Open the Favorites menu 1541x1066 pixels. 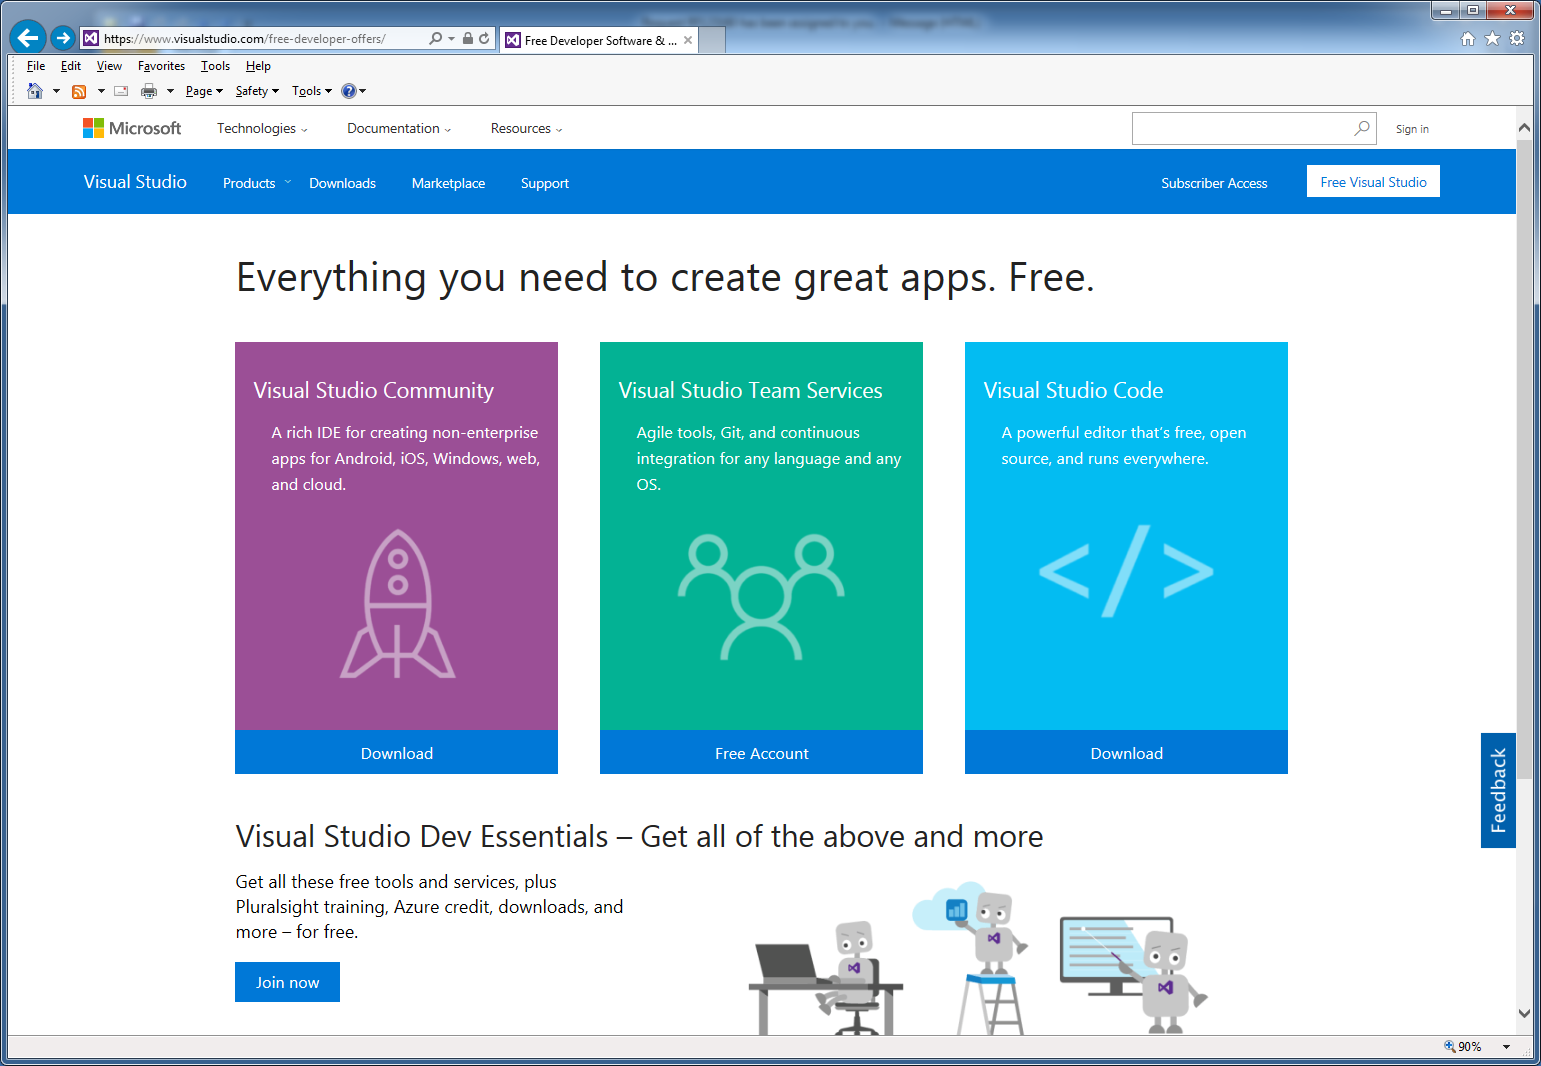click(161, 66)
